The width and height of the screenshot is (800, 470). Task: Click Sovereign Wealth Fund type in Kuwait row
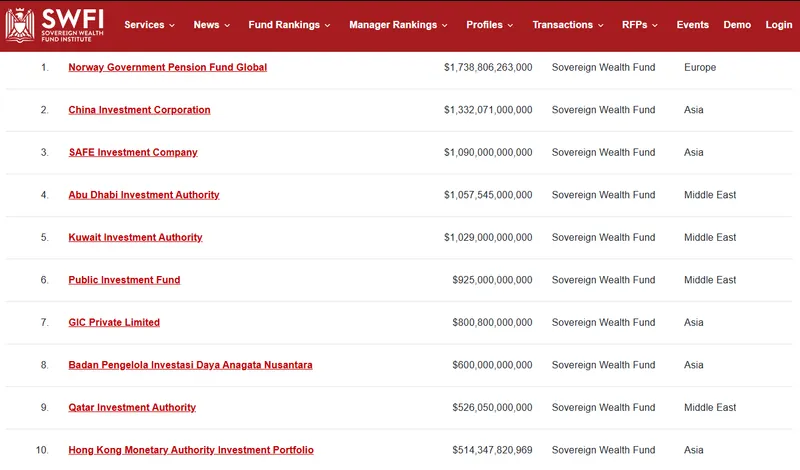pos(603,237)
